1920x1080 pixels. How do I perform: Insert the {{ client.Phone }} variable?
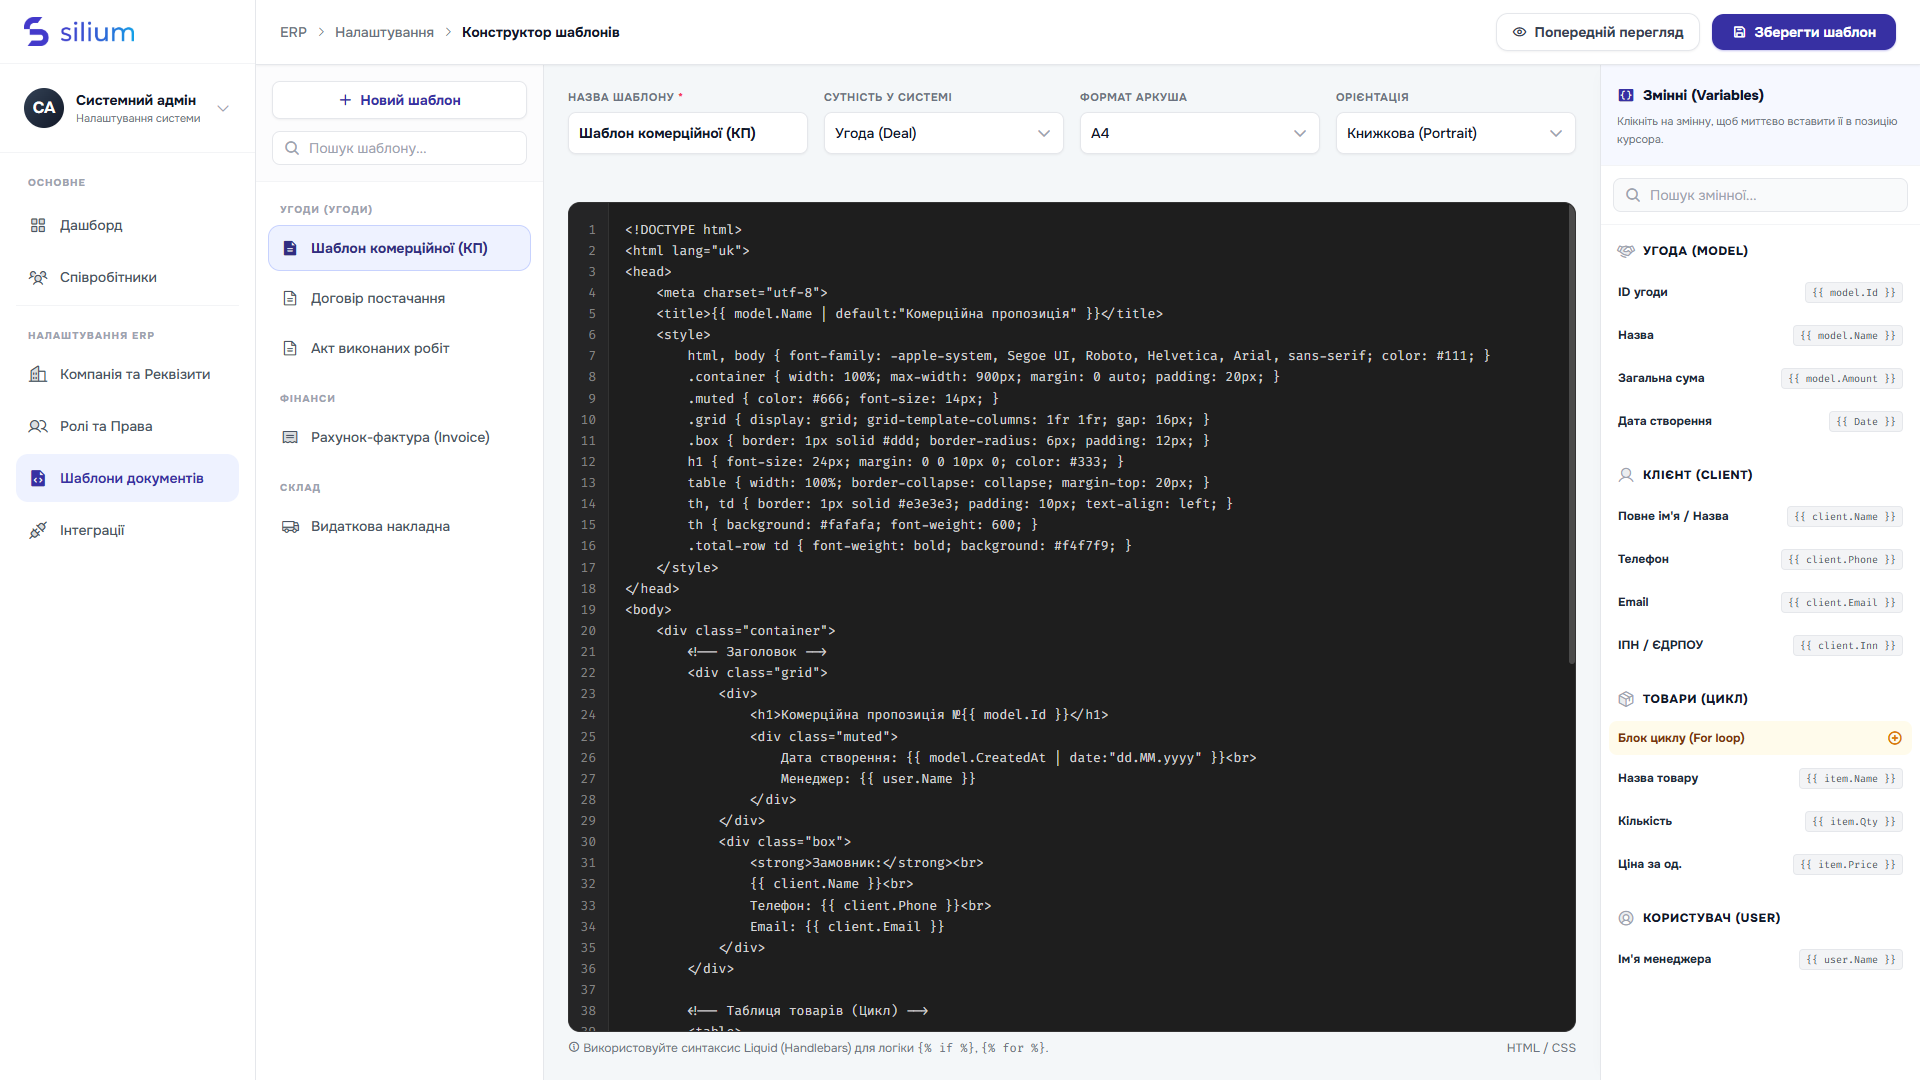(x=1841, y=560)
